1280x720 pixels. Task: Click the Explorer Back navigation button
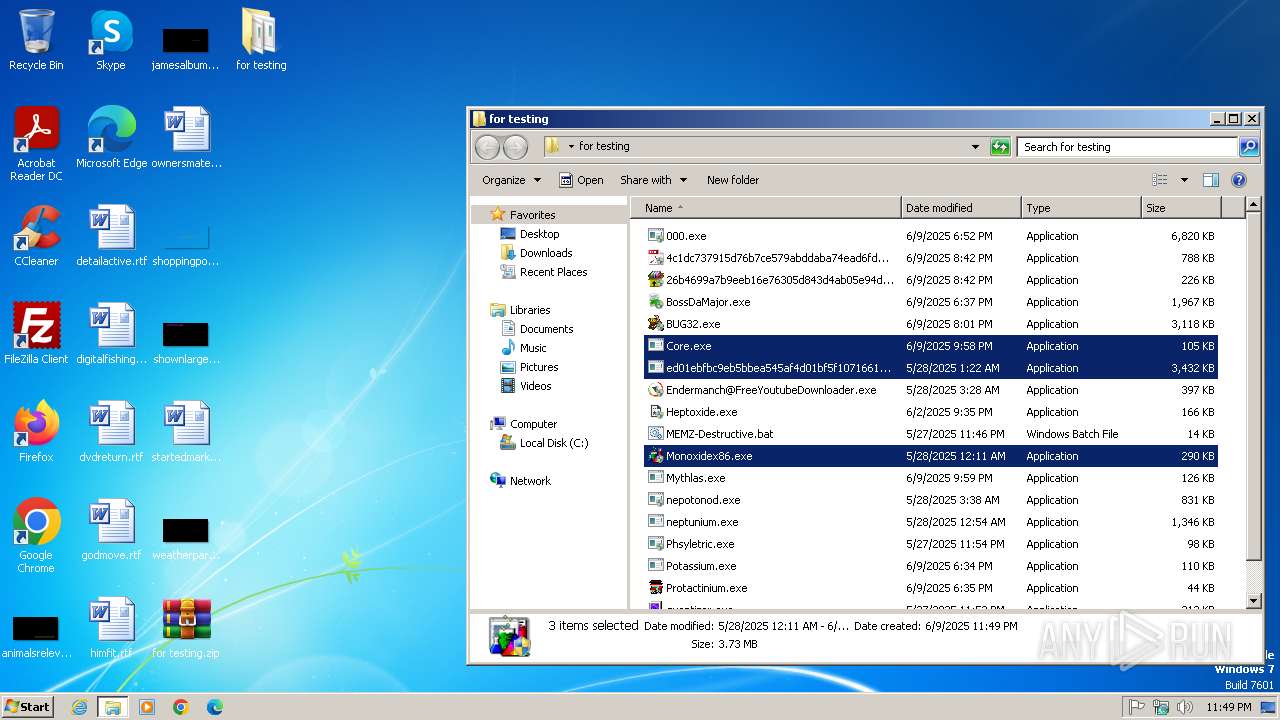pos(487,147)
